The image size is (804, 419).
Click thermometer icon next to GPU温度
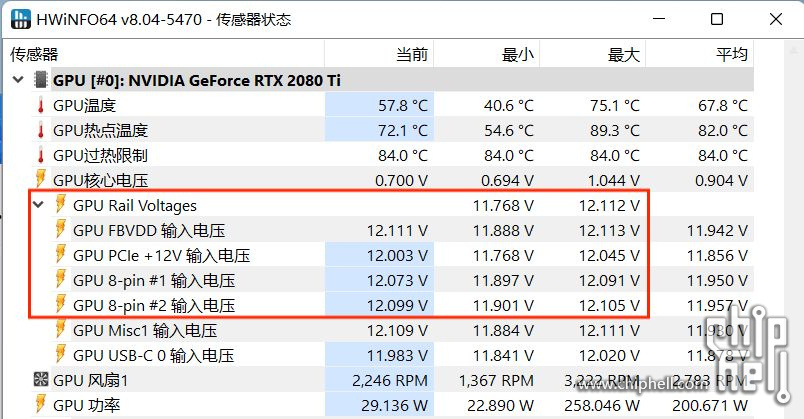[41, 105]
